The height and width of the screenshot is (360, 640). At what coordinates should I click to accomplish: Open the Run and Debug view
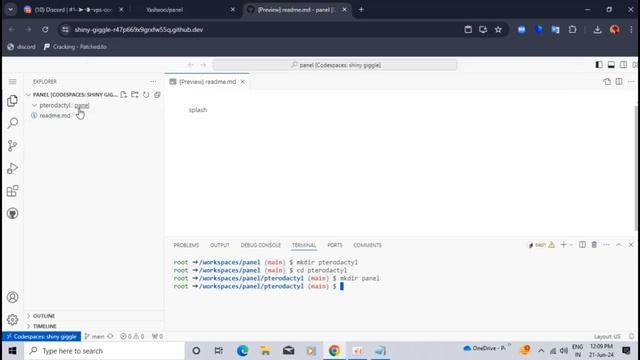coord(13,168)
